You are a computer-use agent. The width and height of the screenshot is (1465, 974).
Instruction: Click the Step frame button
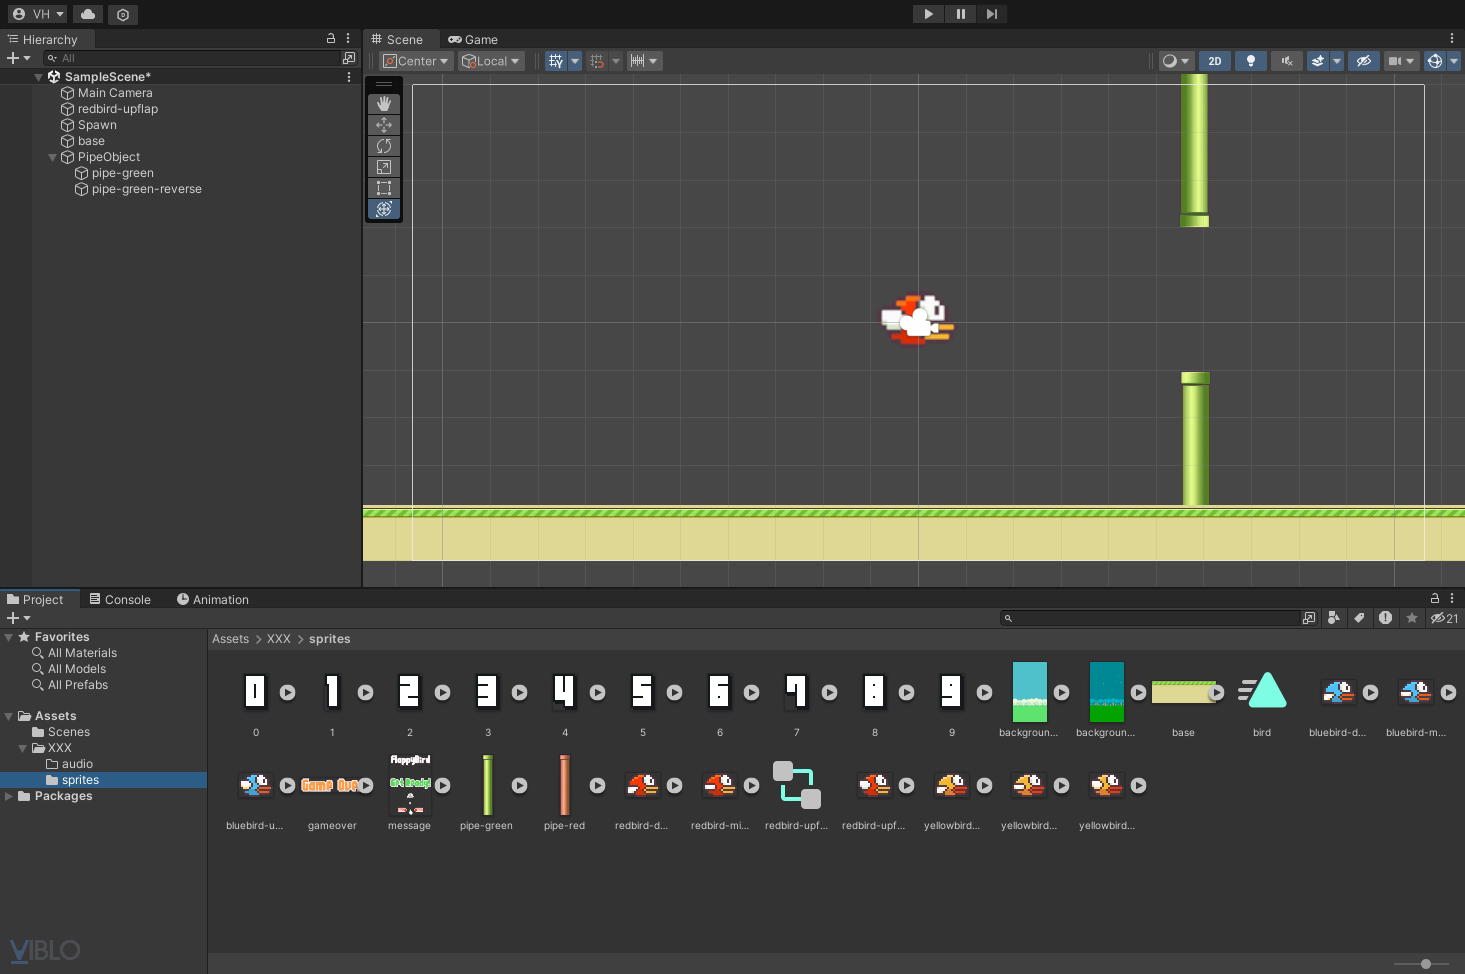991,14
